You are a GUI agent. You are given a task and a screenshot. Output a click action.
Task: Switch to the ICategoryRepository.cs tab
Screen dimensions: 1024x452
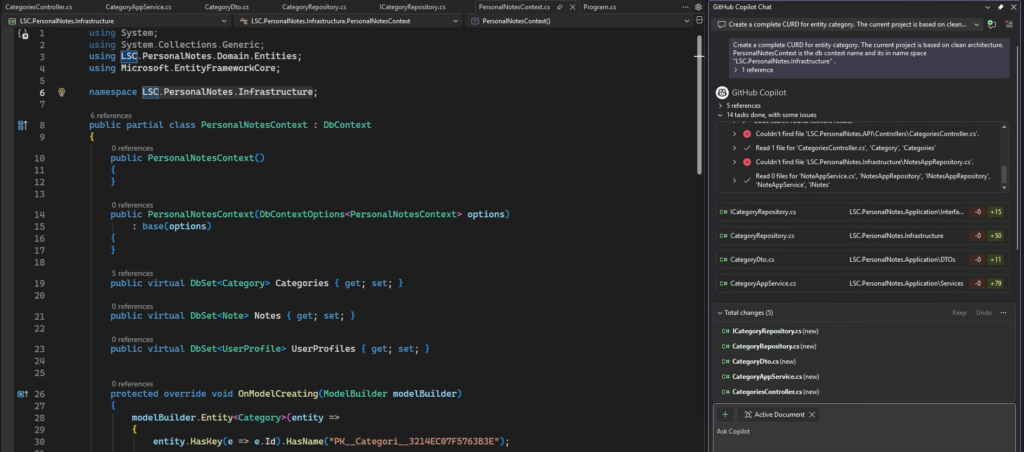point(412,7)
